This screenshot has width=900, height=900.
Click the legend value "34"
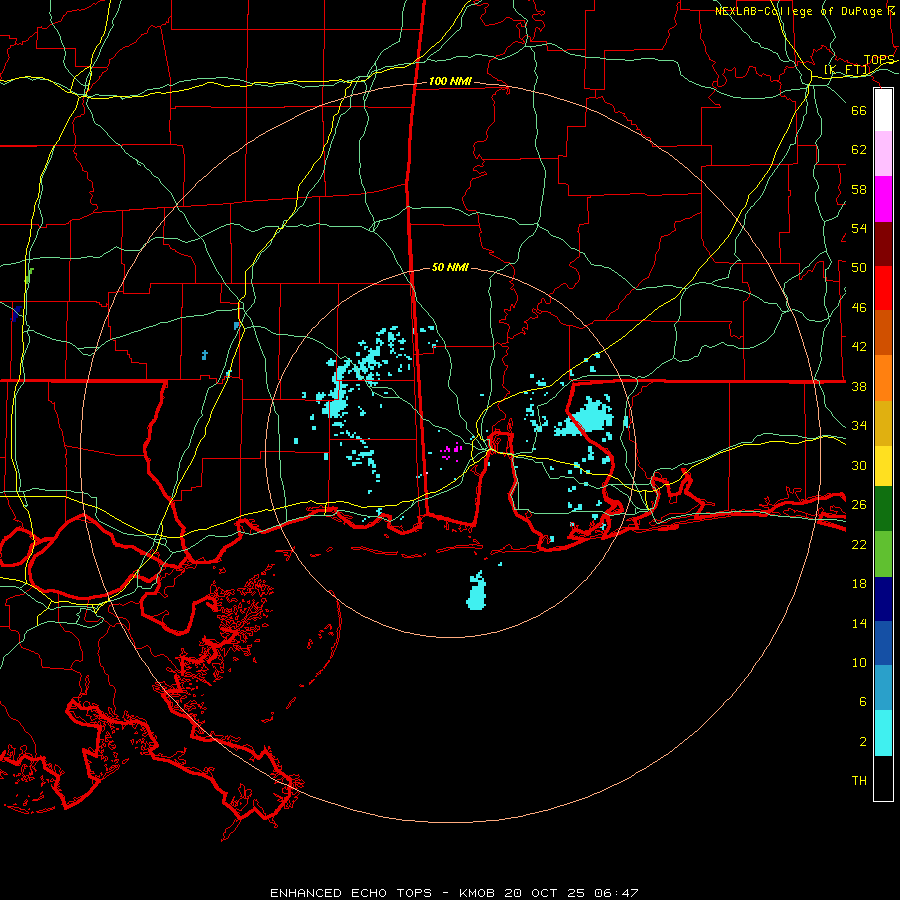859,426
